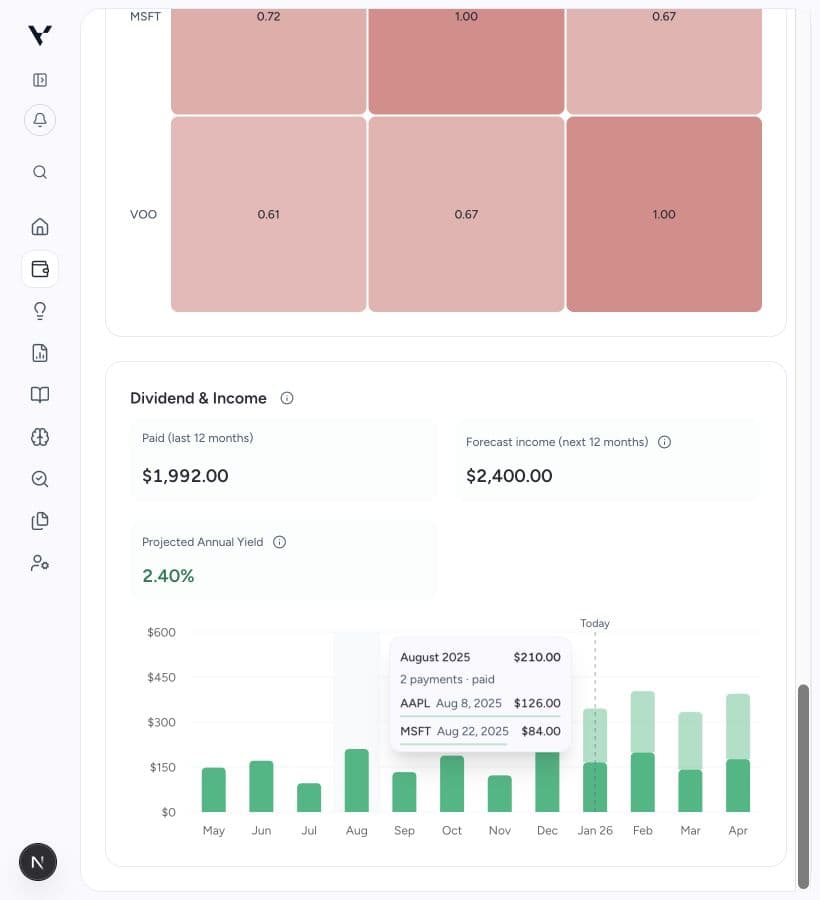Click the Dec month axis label
The image size is (820, 900).
point(547,831)
